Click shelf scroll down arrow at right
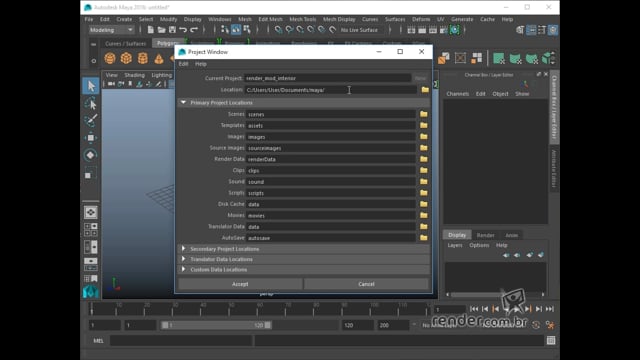Viewport: 640px width, 360px height. pos(553,63)
